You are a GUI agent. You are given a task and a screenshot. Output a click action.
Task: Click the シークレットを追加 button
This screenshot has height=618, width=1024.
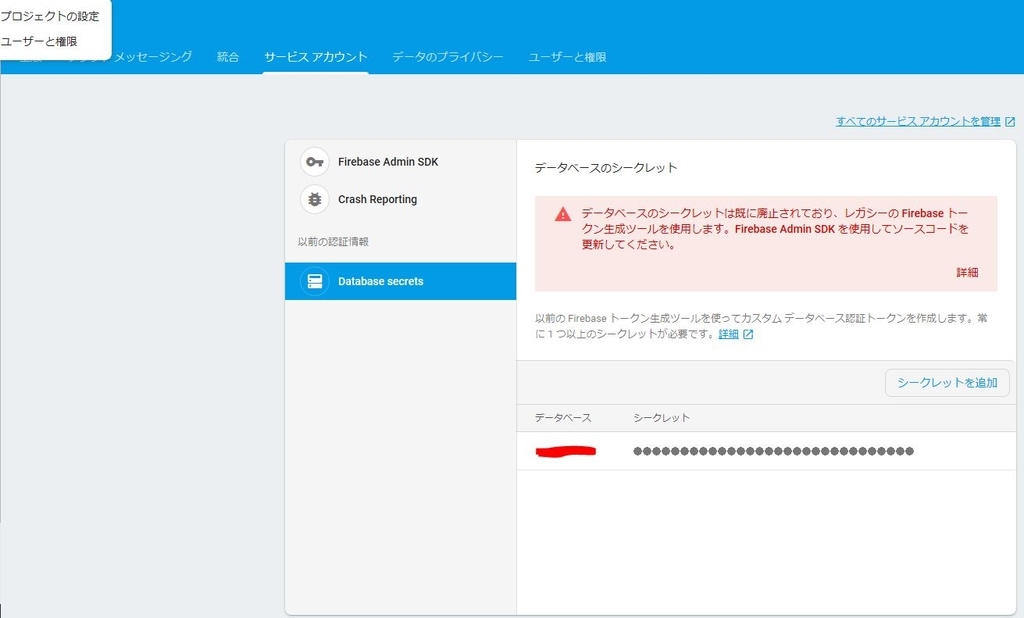pyautogui.click(x=947, y=383)
